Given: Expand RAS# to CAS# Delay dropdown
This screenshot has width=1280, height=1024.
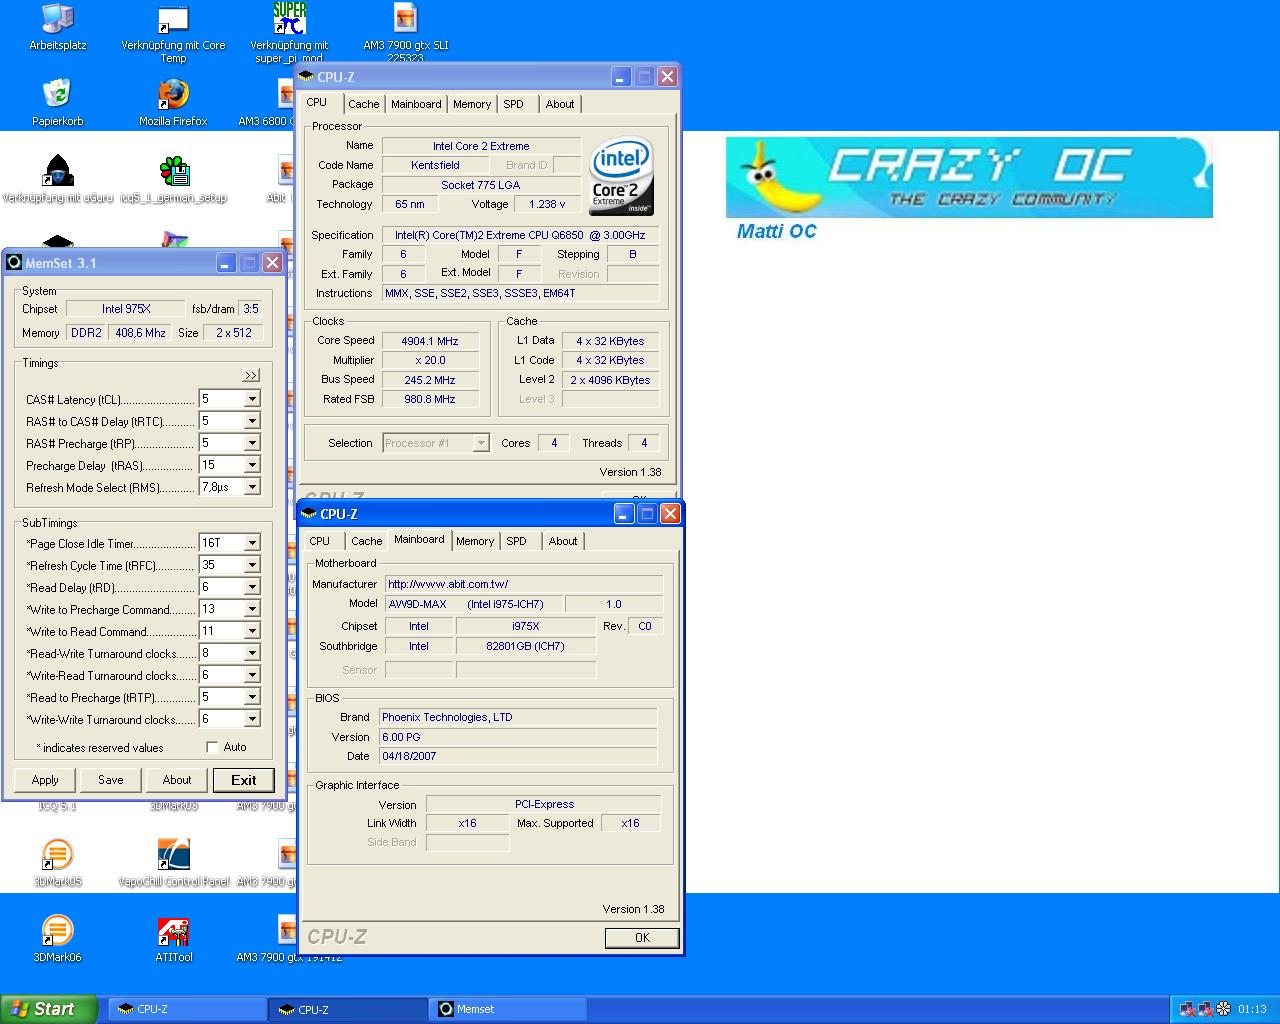Looking at the screenshot, I should click(x=252, y=421).
